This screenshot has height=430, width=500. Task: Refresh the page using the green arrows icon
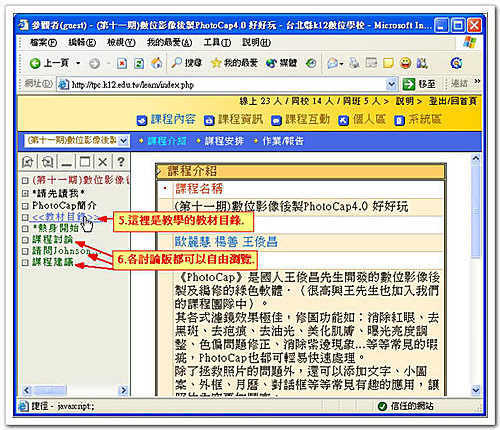click(139, 63)
